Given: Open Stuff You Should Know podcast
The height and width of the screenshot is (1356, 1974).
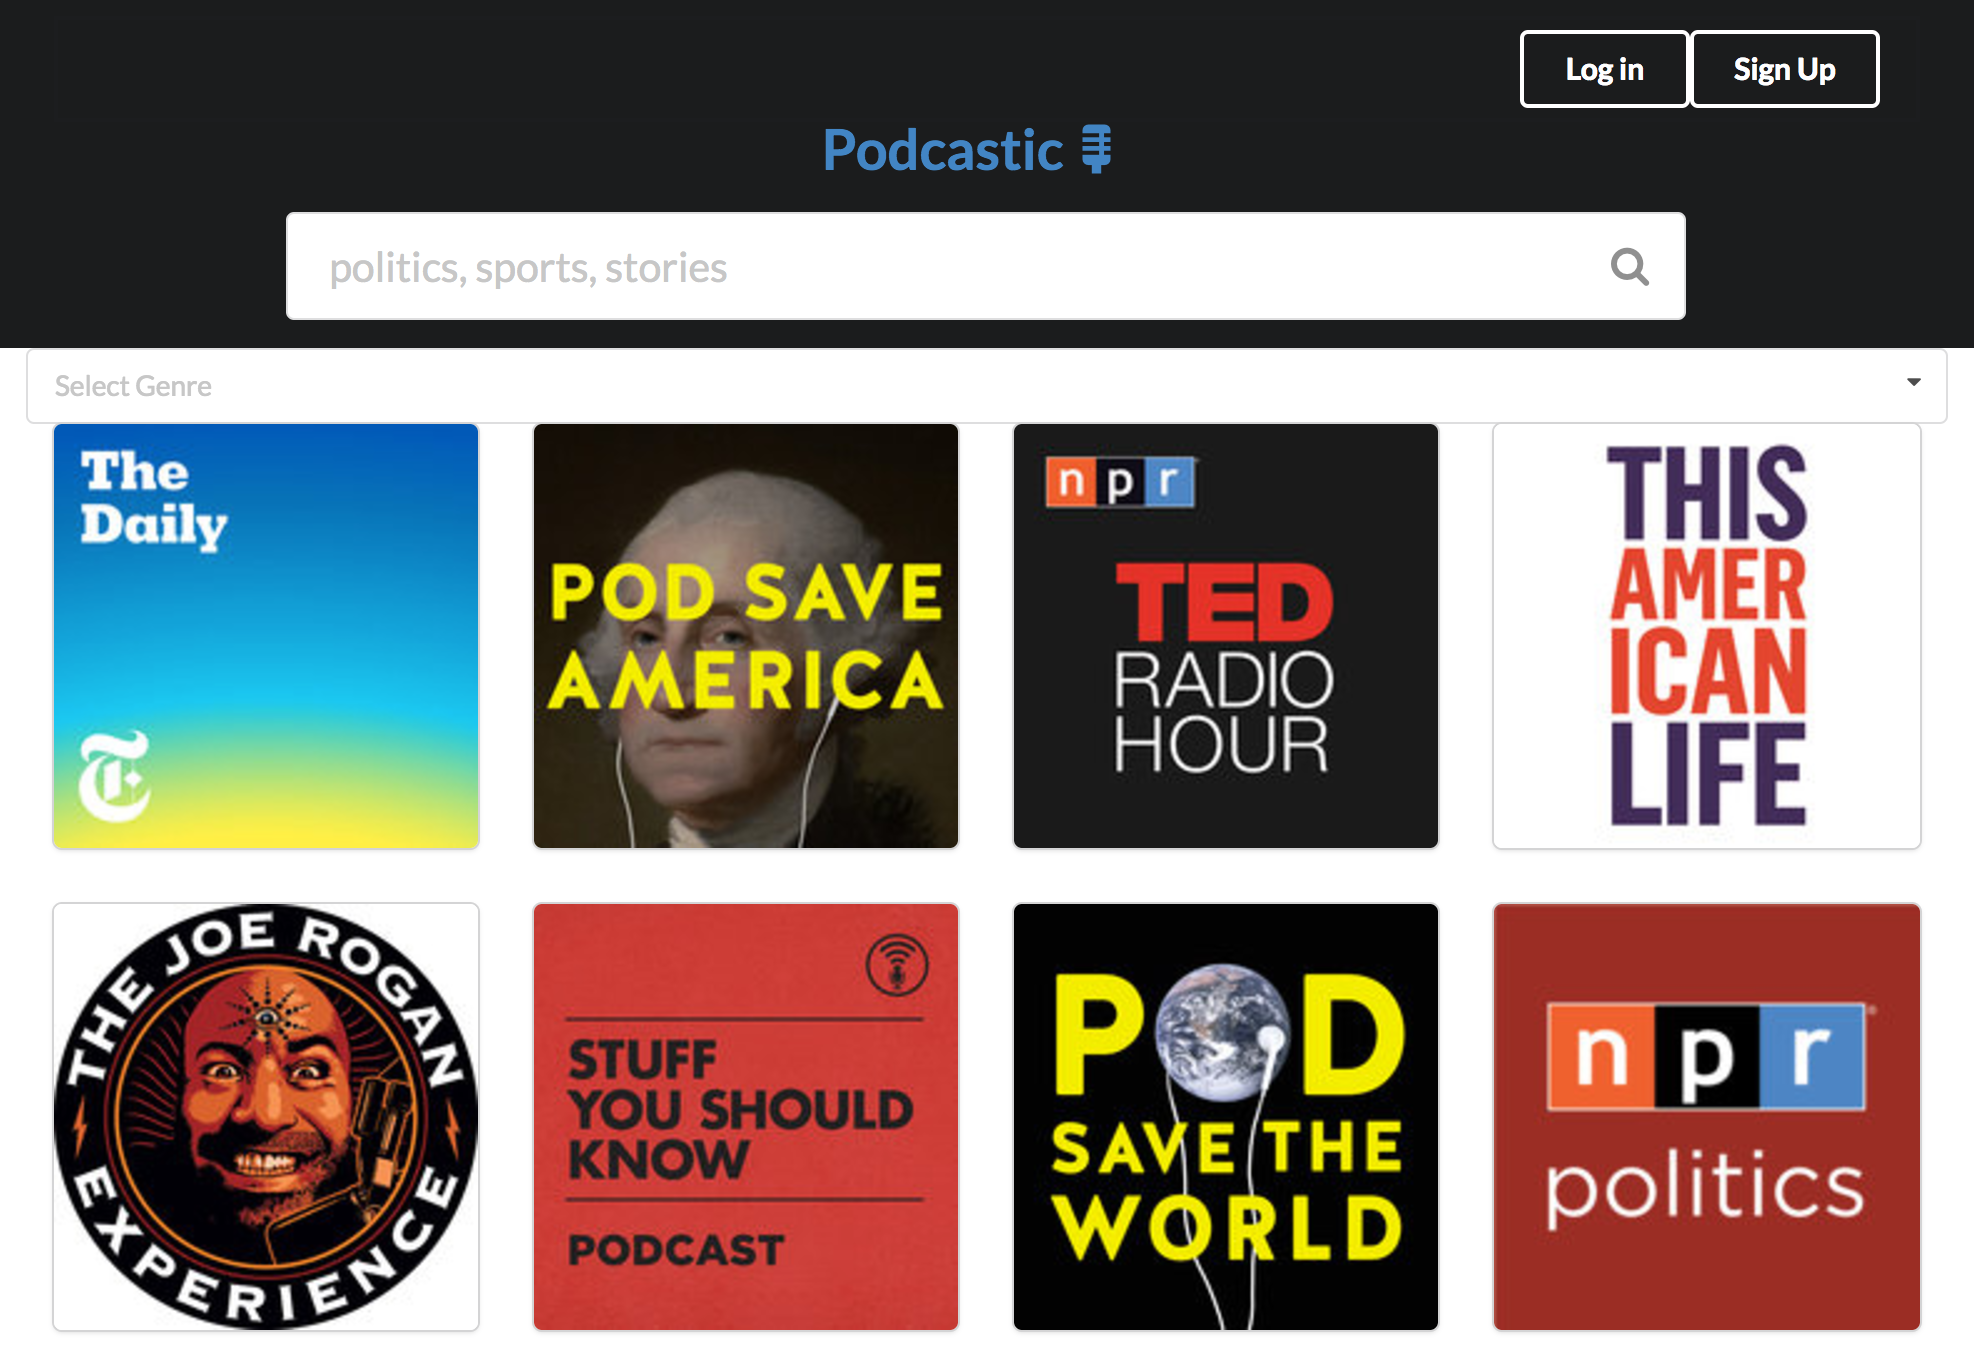Looking at the screenshot, I should [x=746, y=1116].
